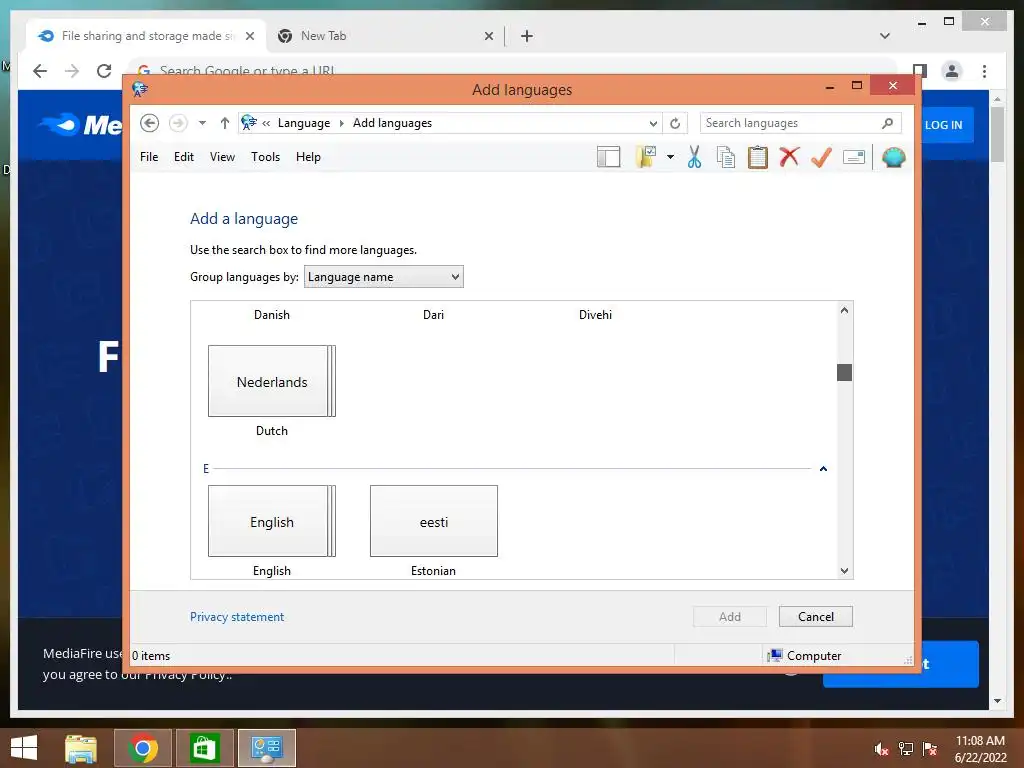Click the Dari language label
Image resolution: width=1024 pixels, height=768 pixels.
[433, 315]
